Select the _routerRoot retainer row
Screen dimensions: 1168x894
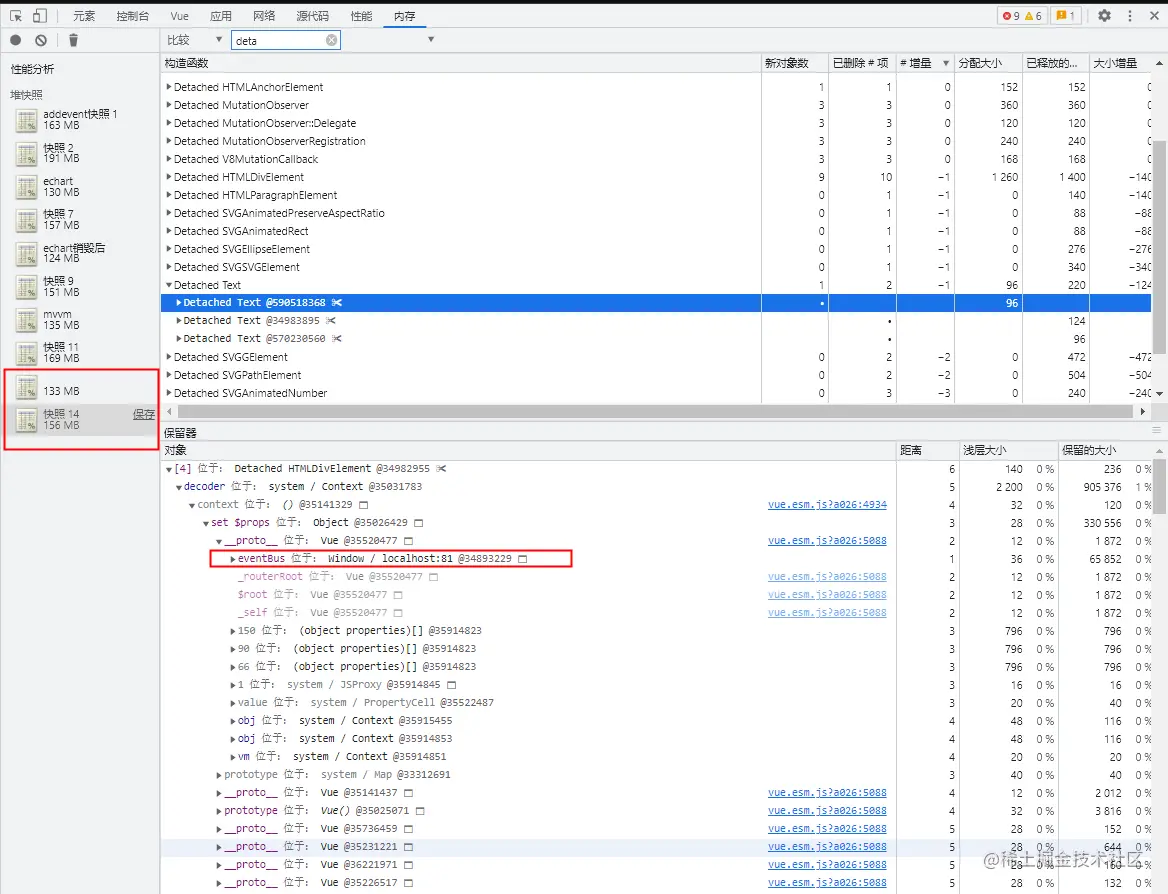click(x=656, y=577)
